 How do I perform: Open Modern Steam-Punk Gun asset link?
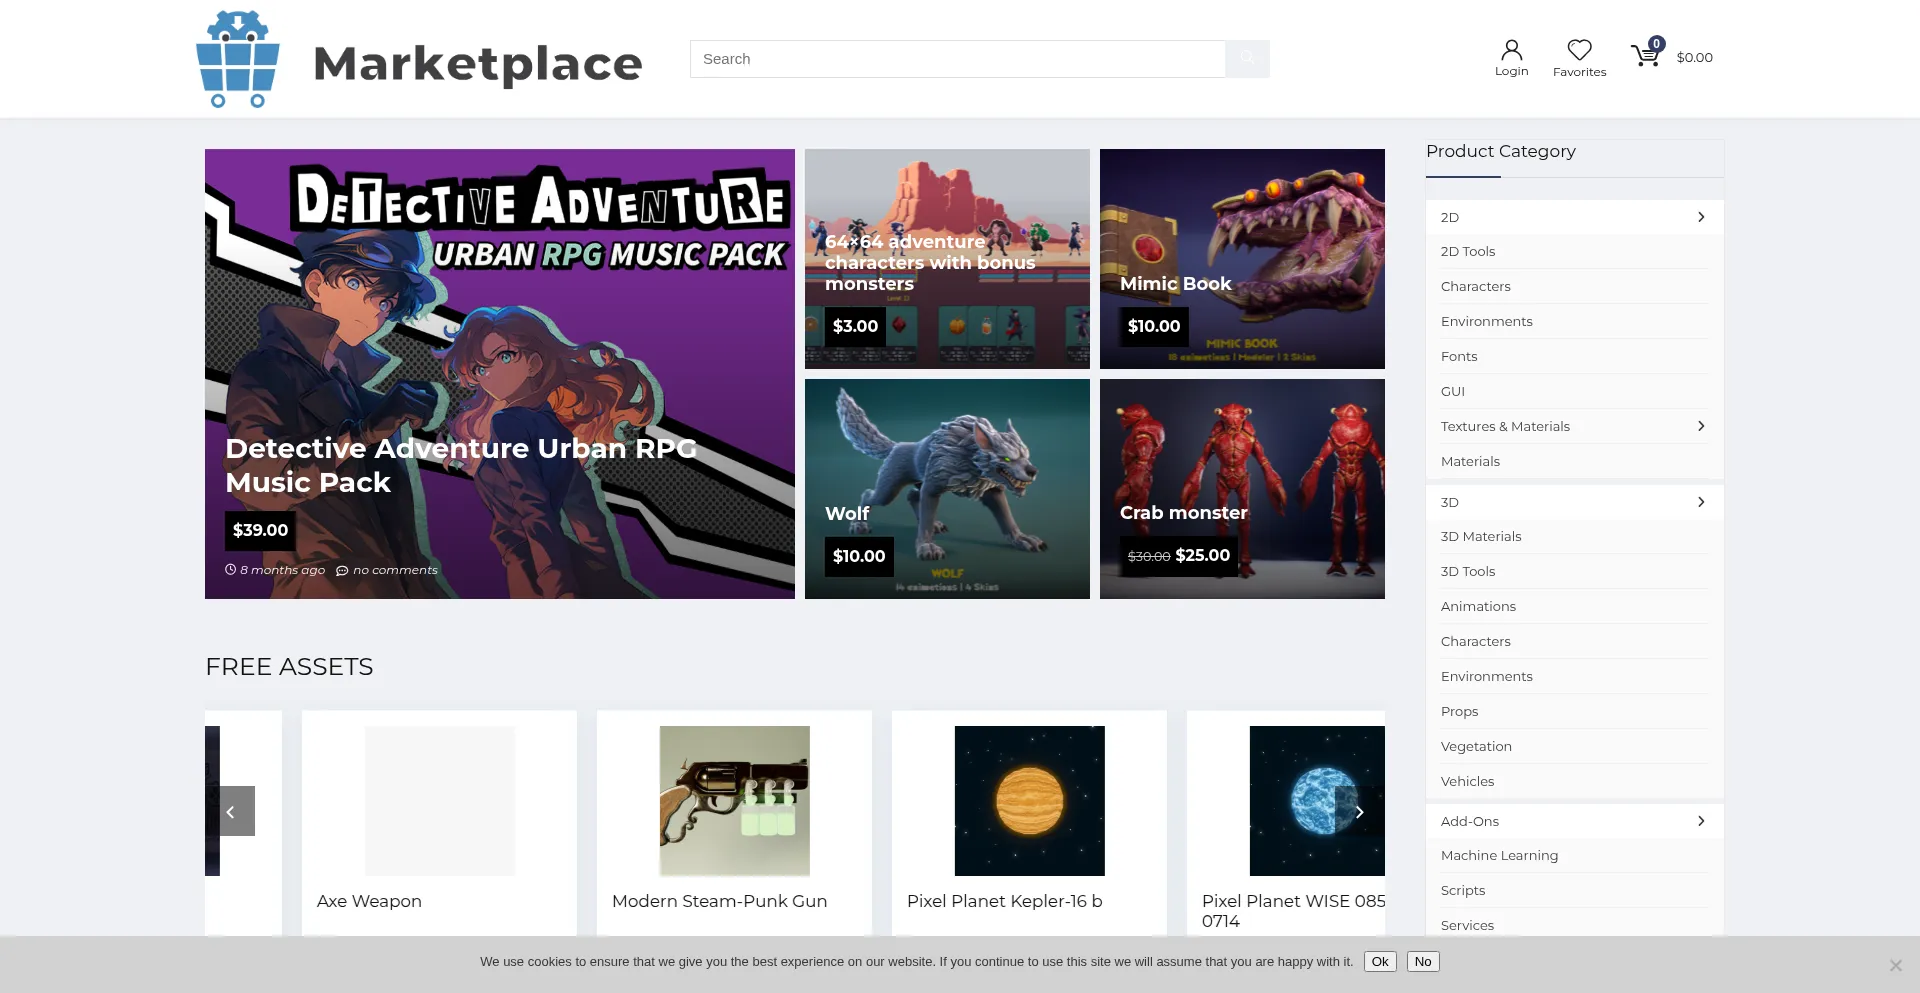coord(719,901)
